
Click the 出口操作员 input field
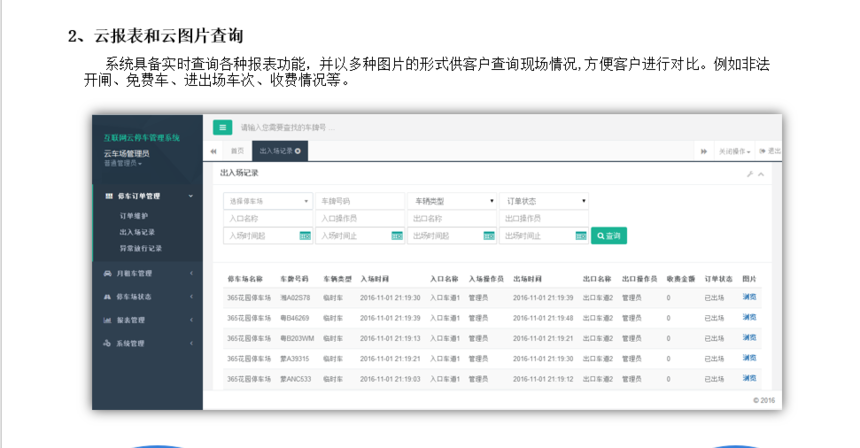(544, 218)
